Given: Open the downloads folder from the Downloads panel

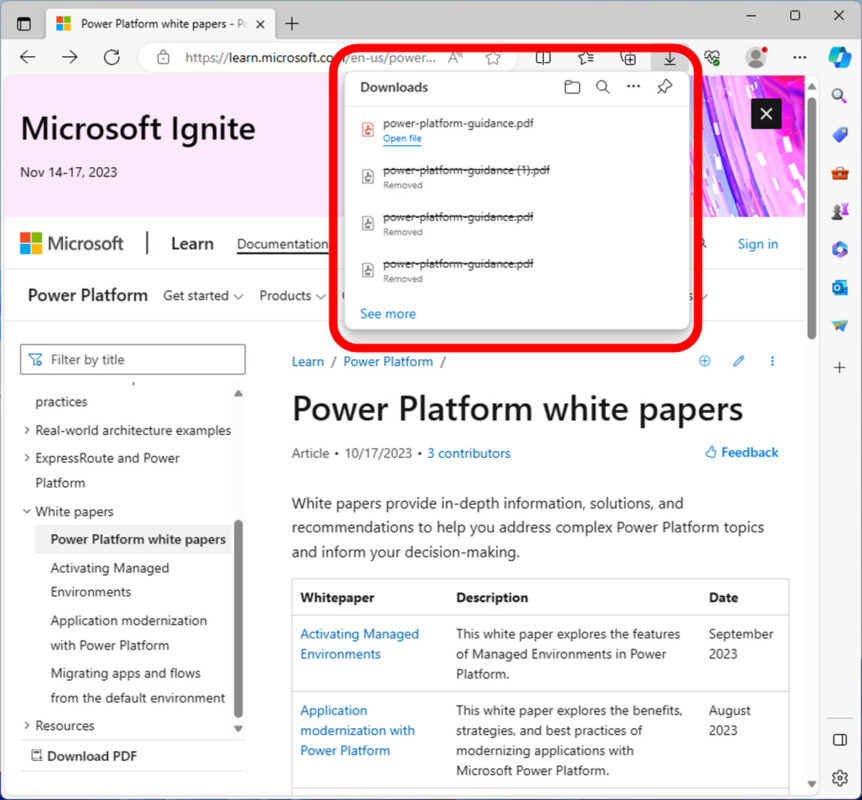Looking at the screenshot, I should click(x=572, y=87).
